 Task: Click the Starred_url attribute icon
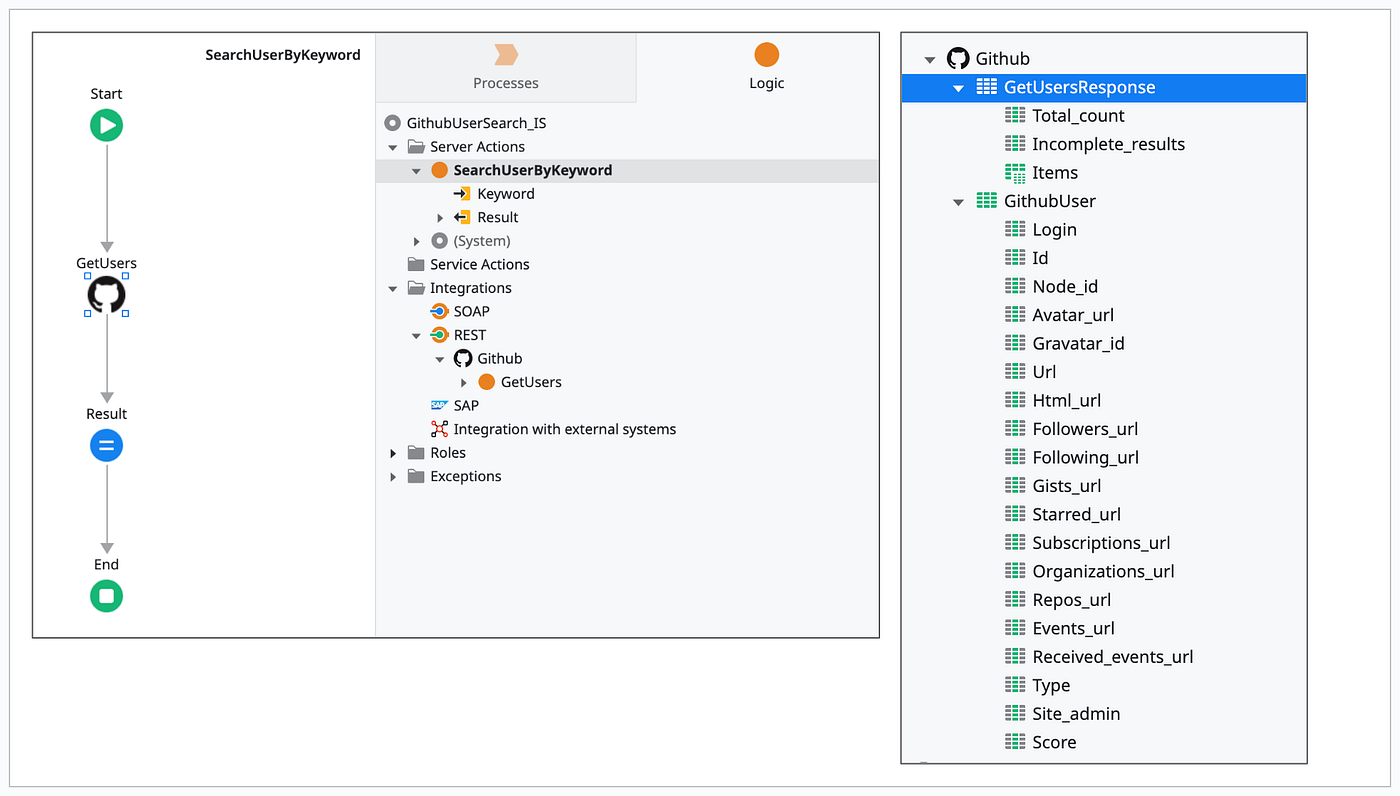1015,514
